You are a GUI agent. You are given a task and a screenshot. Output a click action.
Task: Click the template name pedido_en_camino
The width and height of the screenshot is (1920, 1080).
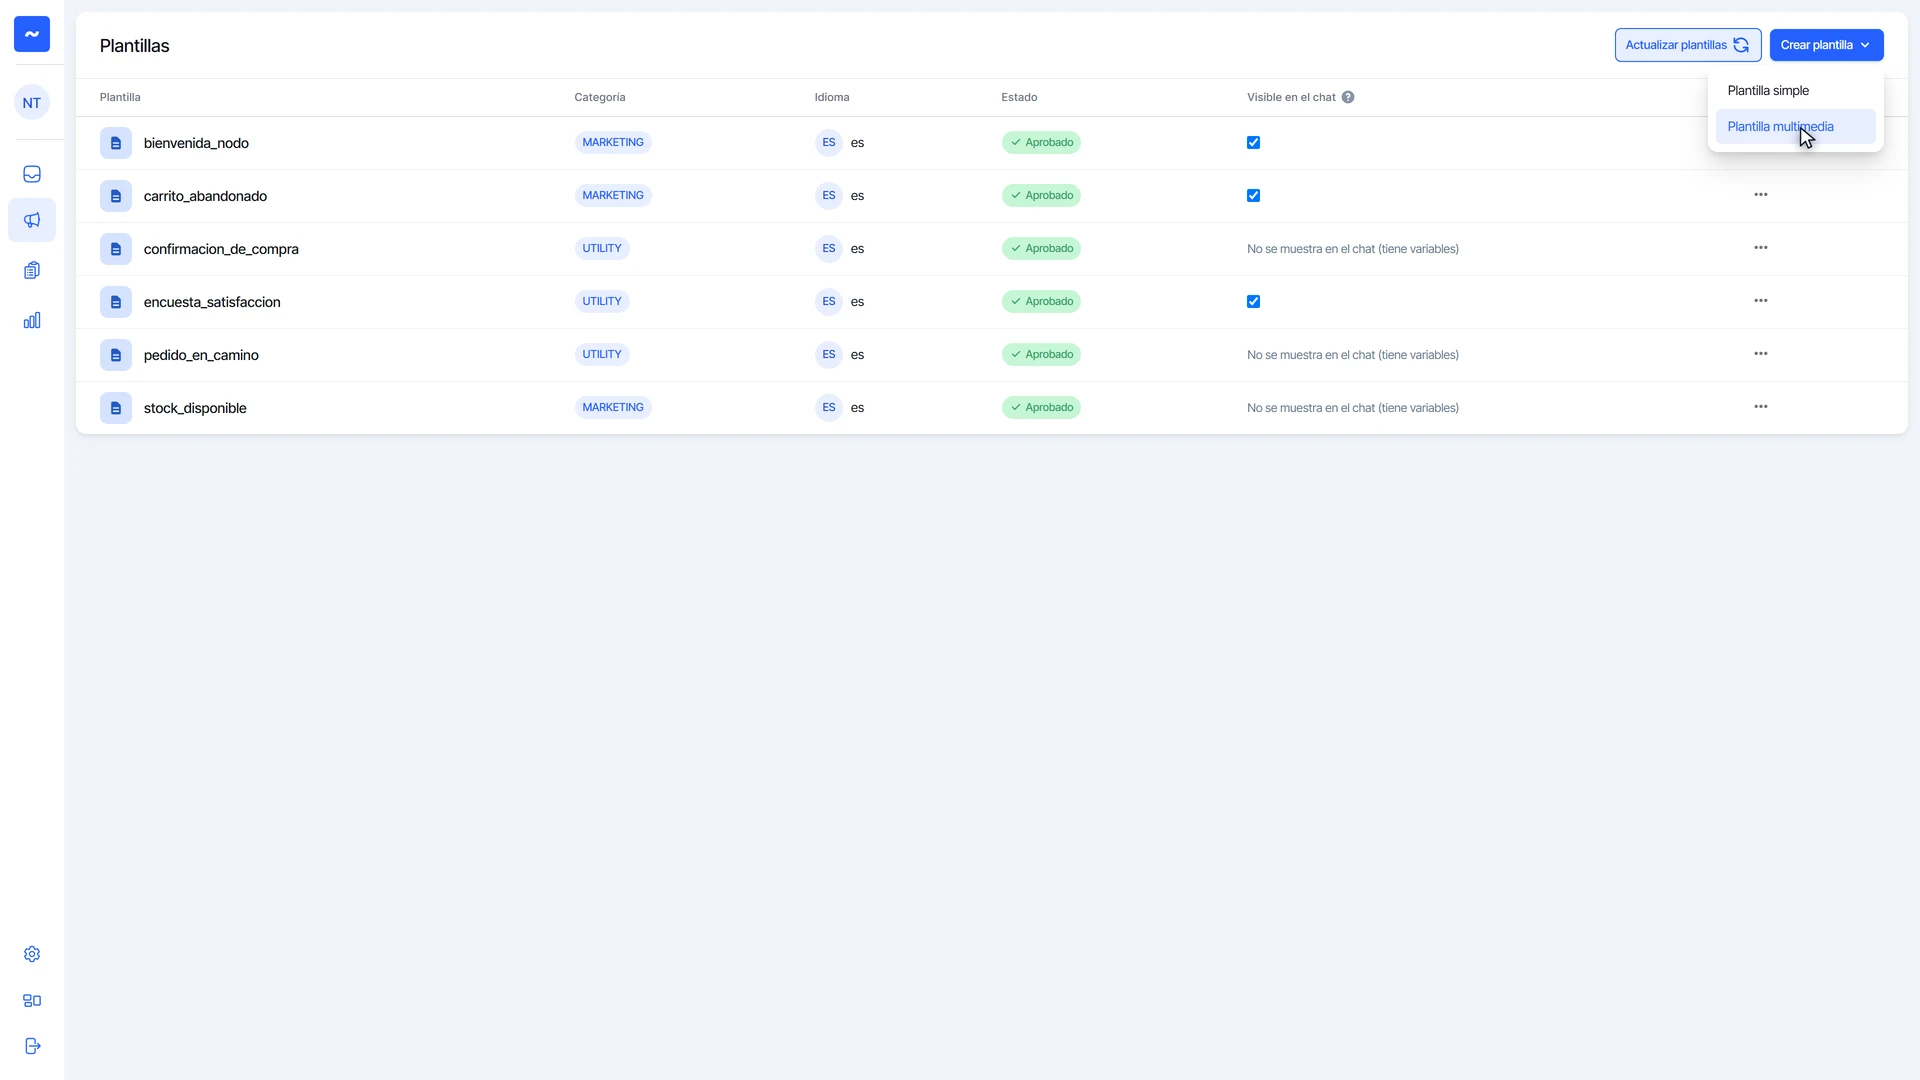pyautogui.click(x=201, y=355)
